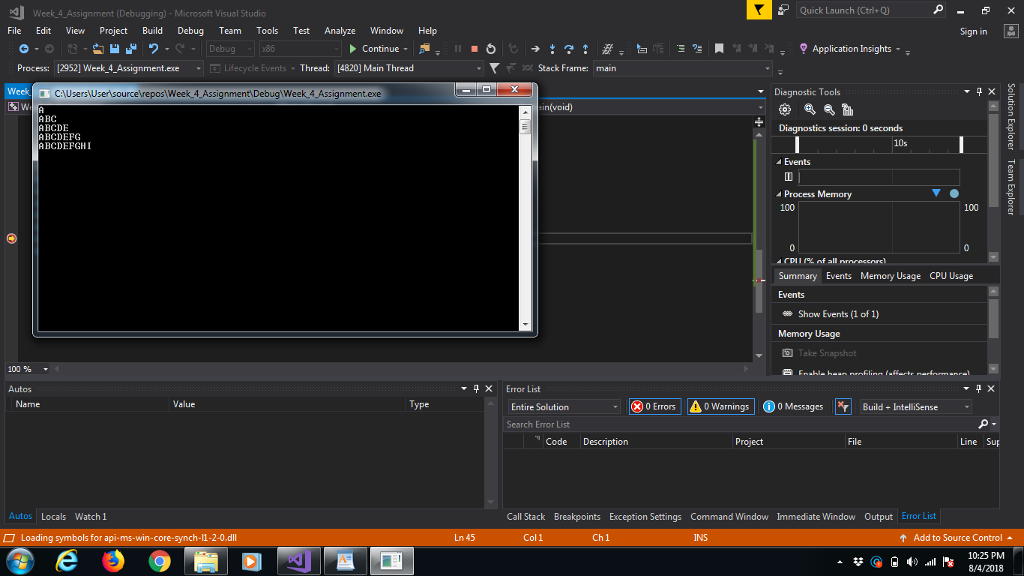
Task: Toggle the 0 Errors filter
Action: (x=654, y=406)
